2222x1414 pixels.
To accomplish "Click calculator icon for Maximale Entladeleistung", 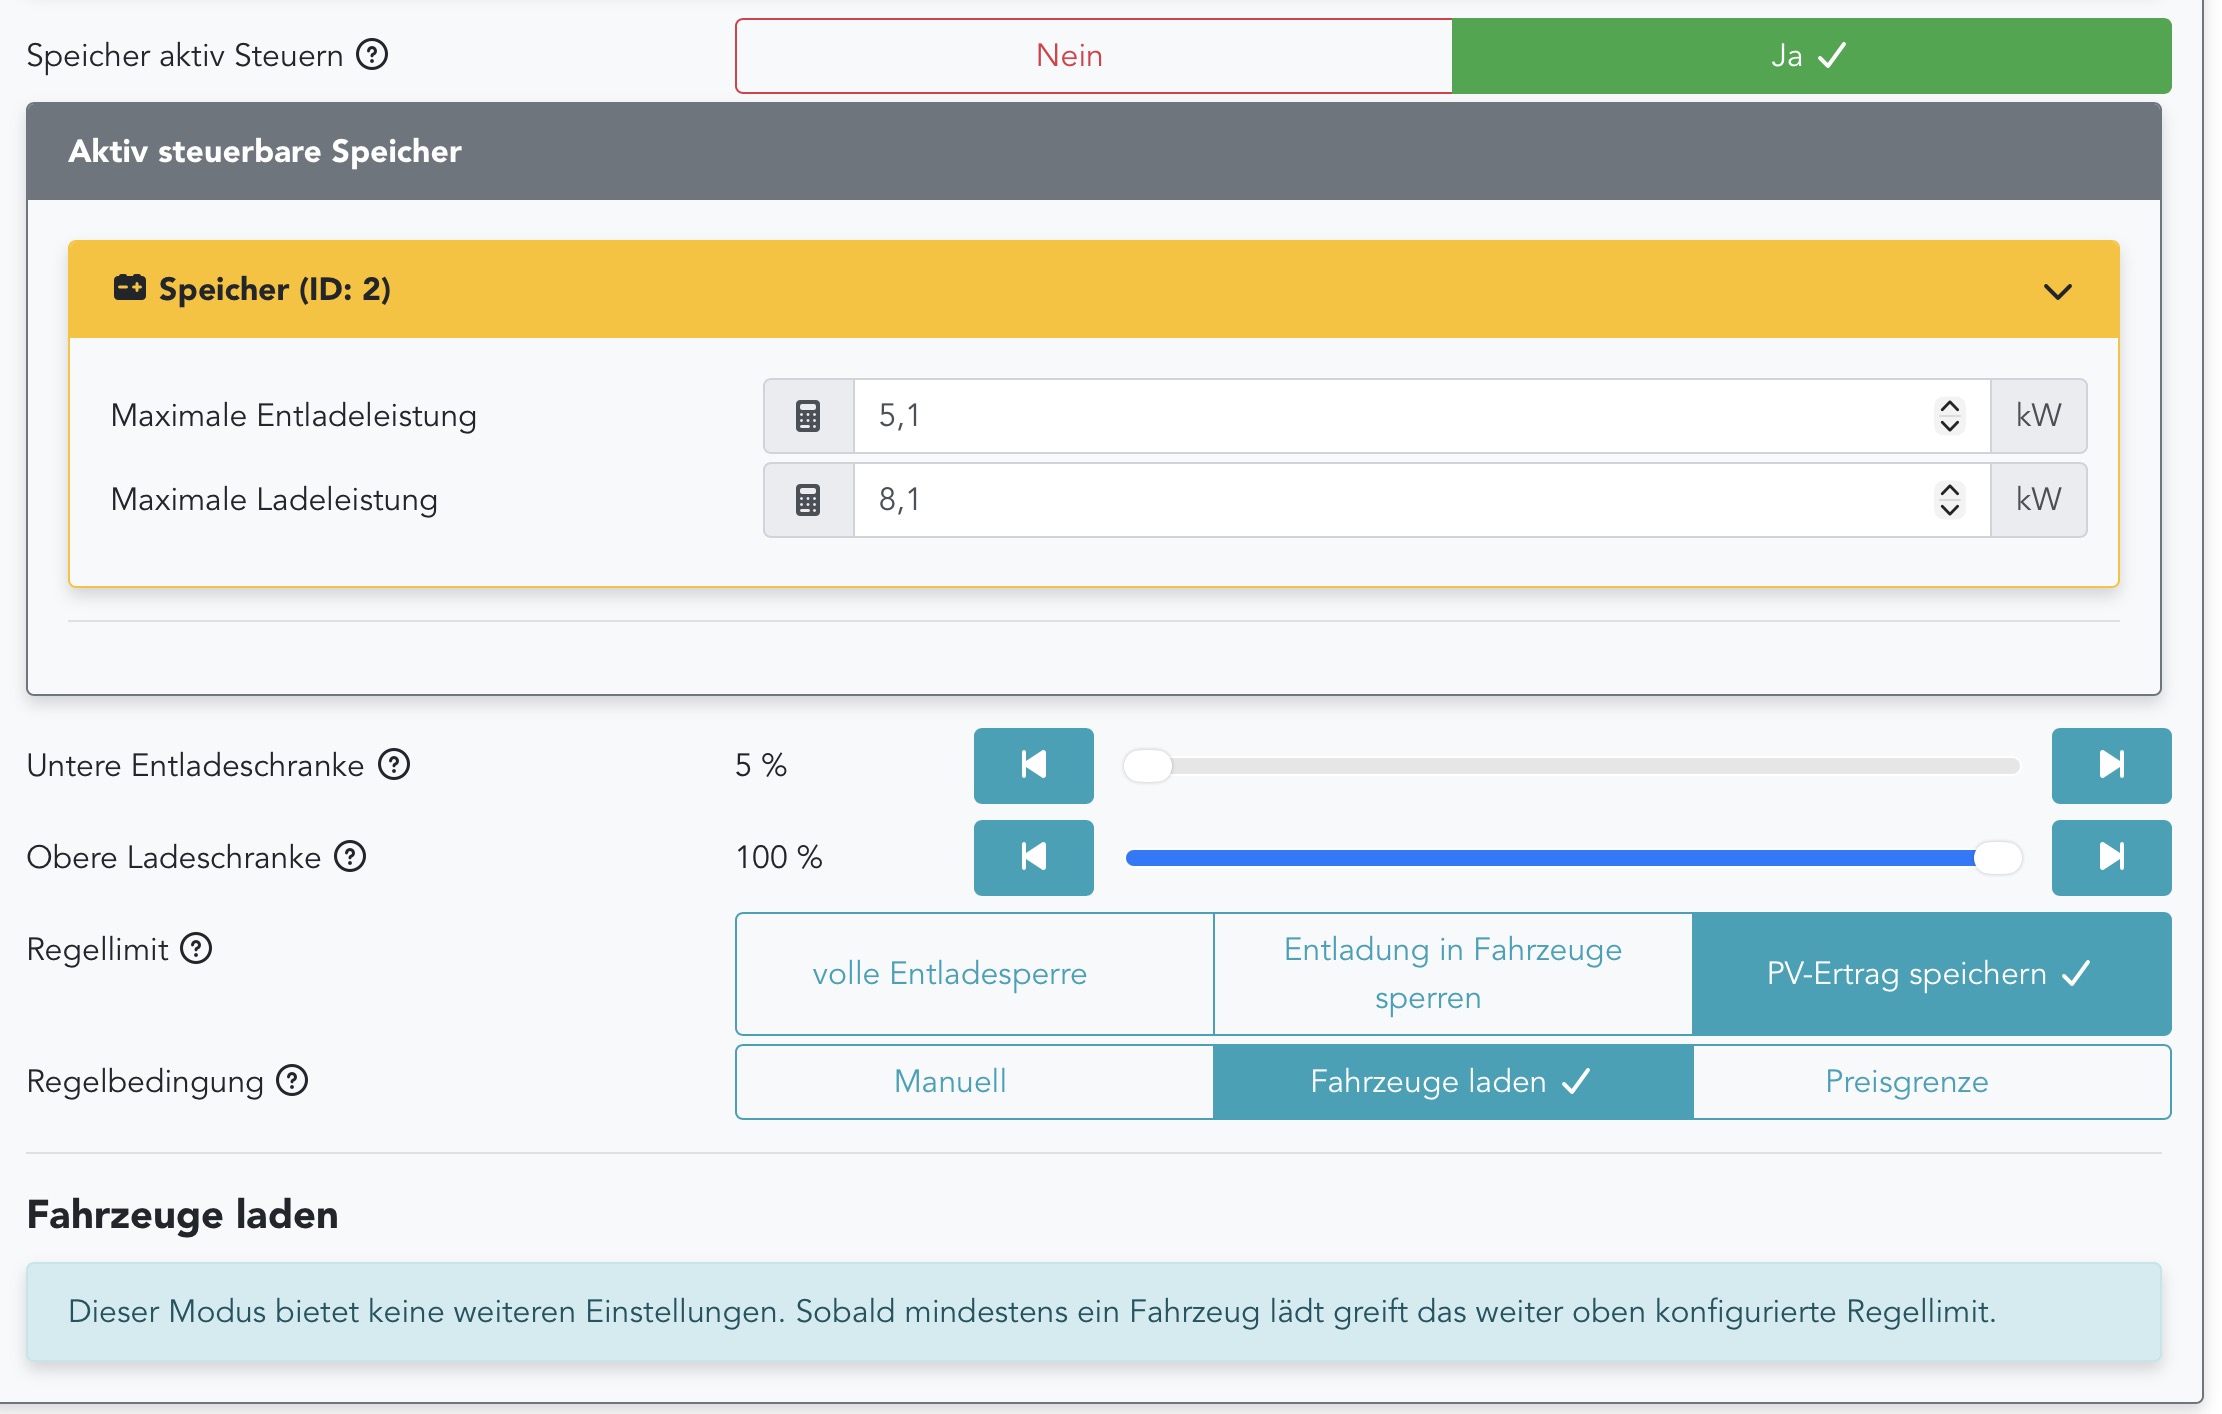I will [808, 416].
